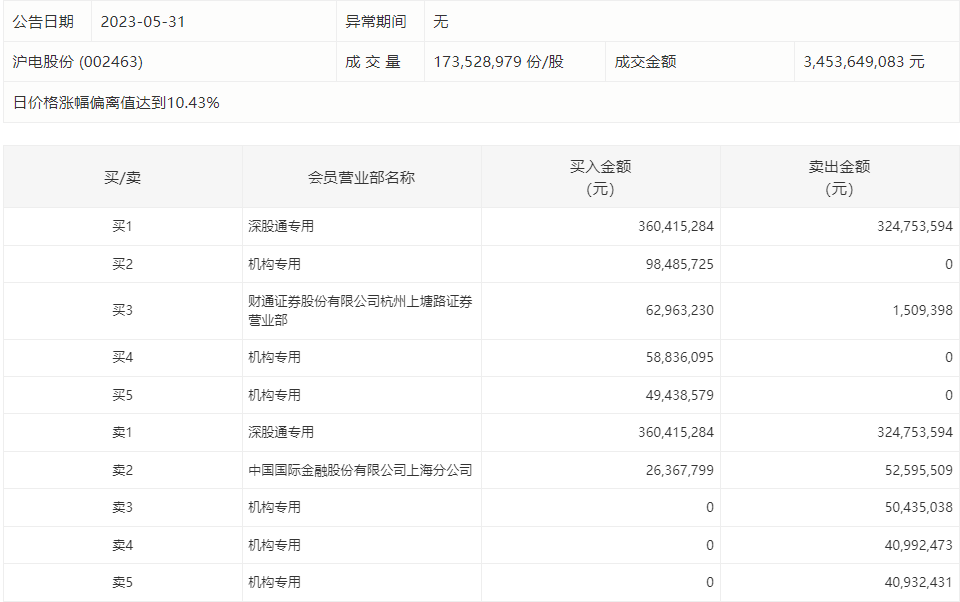Click 深股通专用 in the 卖1 row
The width and height of the screenshot is (960, 602).
[281, 433]
